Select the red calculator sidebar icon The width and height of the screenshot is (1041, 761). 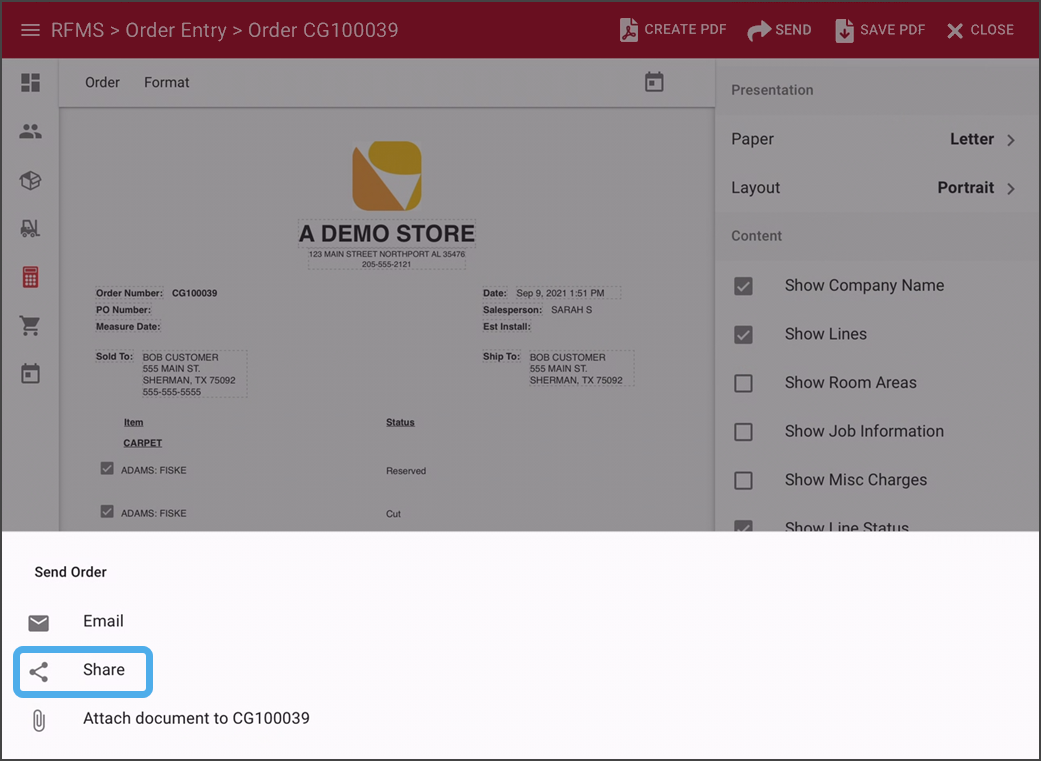click(30, 277)
